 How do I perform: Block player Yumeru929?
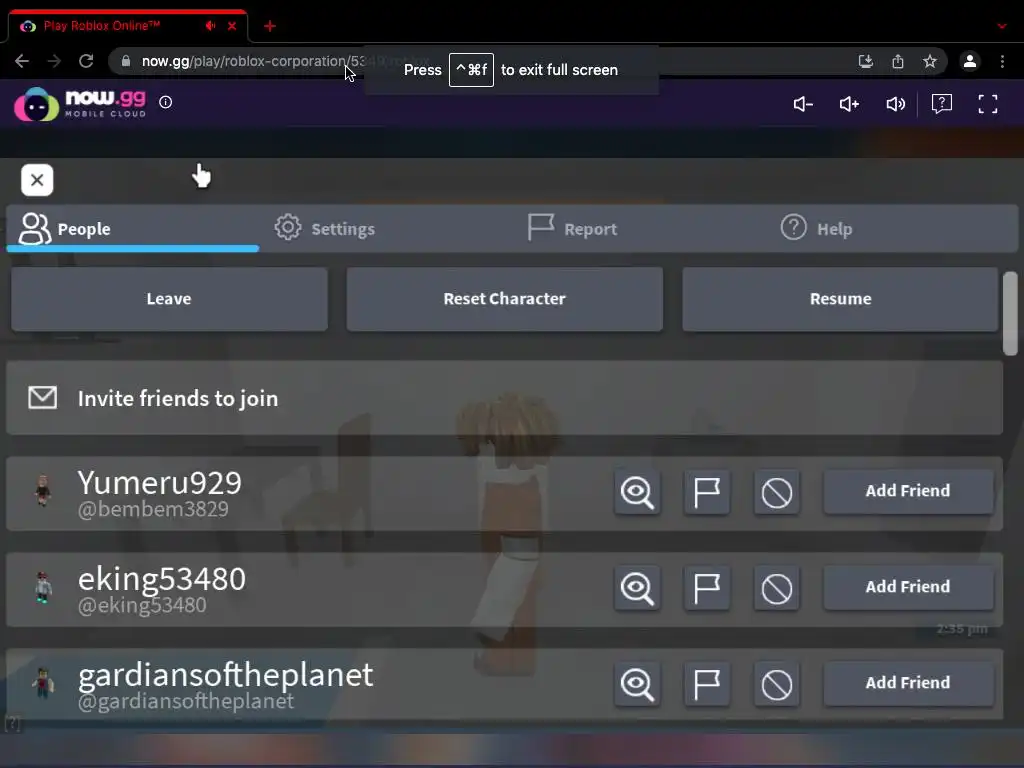tap(776, 492)
